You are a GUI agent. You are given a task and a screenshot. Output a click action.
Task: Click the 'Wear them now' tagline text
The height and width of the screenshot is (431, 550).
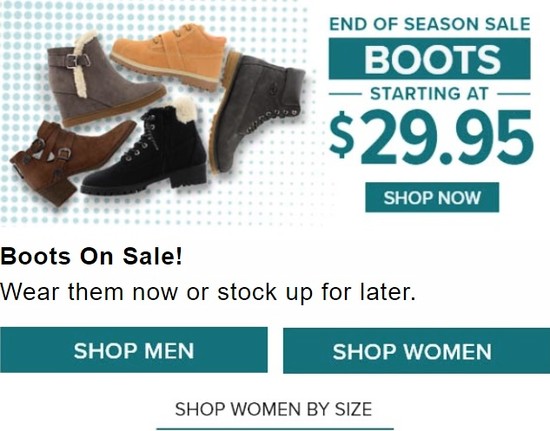[208, 292]
